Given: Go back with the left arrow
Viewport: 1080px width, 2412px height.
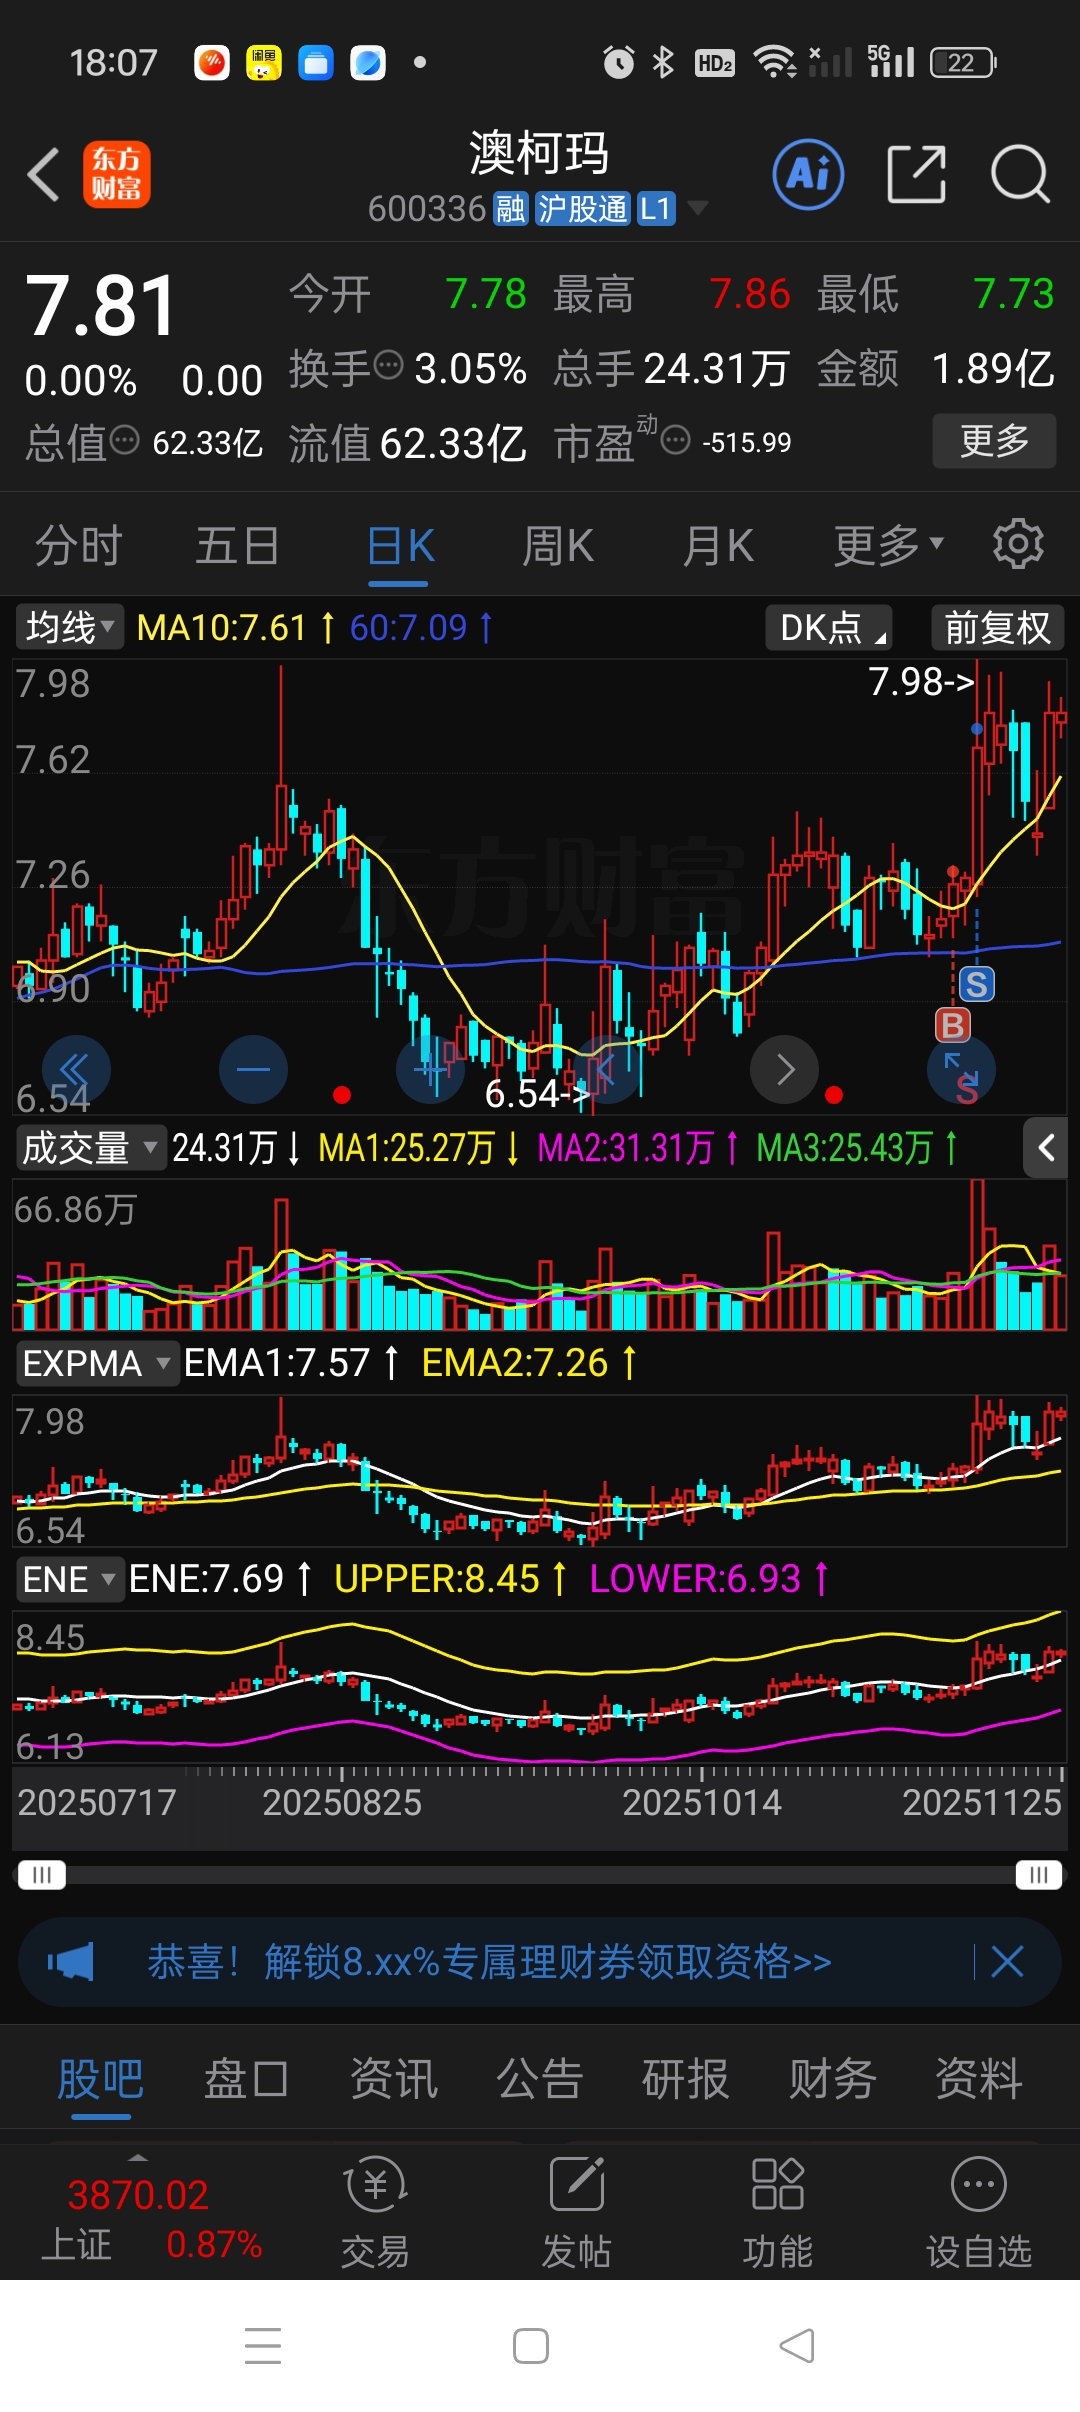Looking at the screenshot, I should click(43, 174).
